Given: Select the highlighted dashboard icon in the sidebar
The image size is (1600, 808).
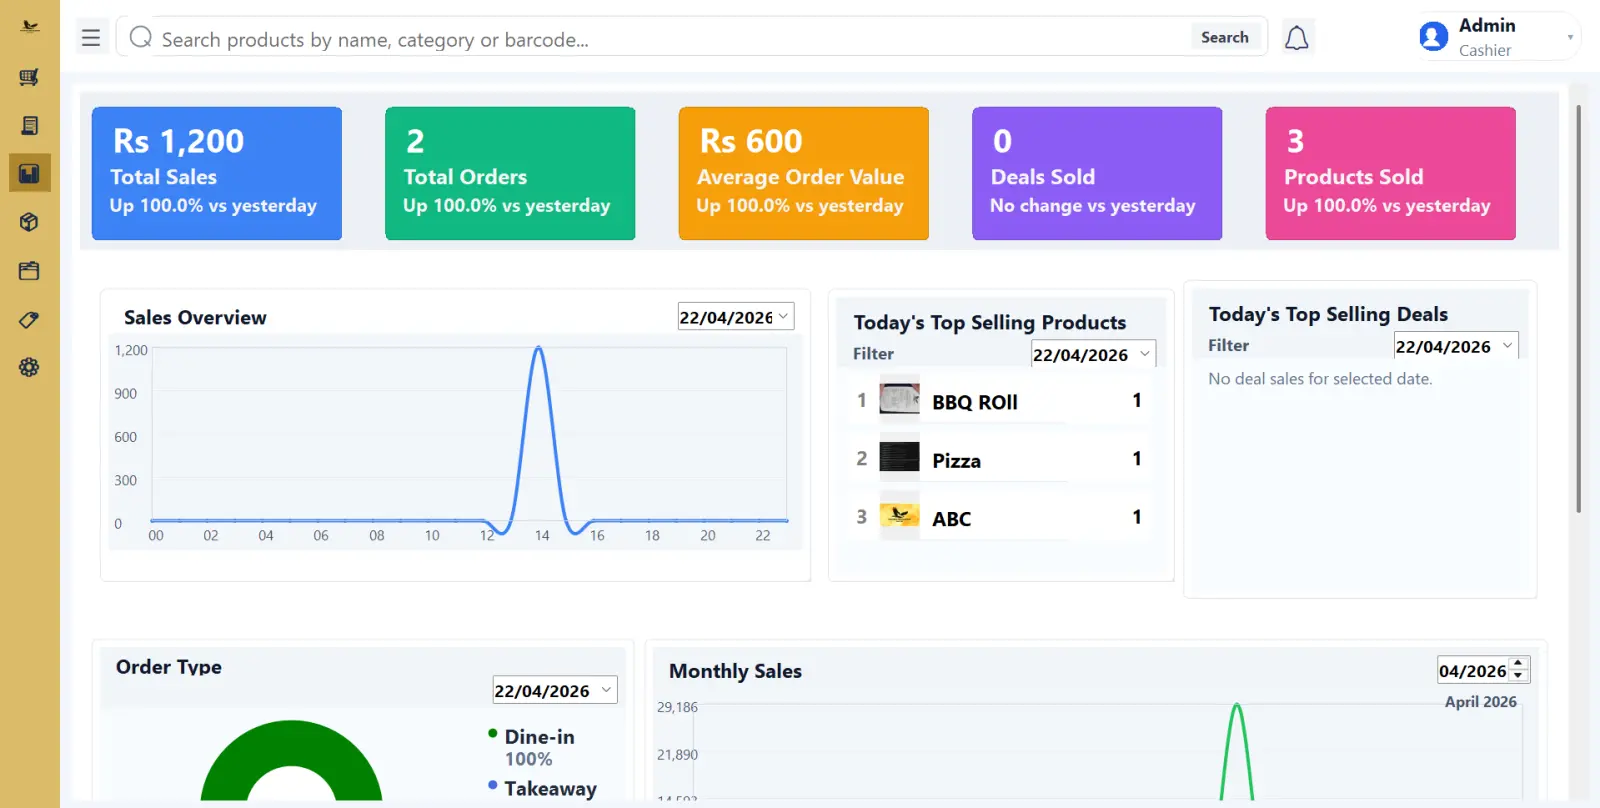Looking at the screenshot, I should pos(29,173).
